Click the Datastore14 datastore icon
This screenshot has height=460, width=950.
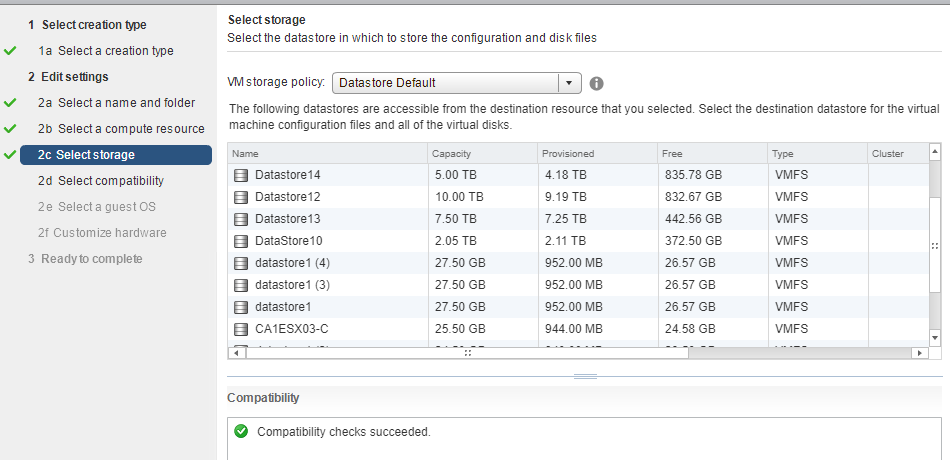pyautogui.click(x=241, y=176)
